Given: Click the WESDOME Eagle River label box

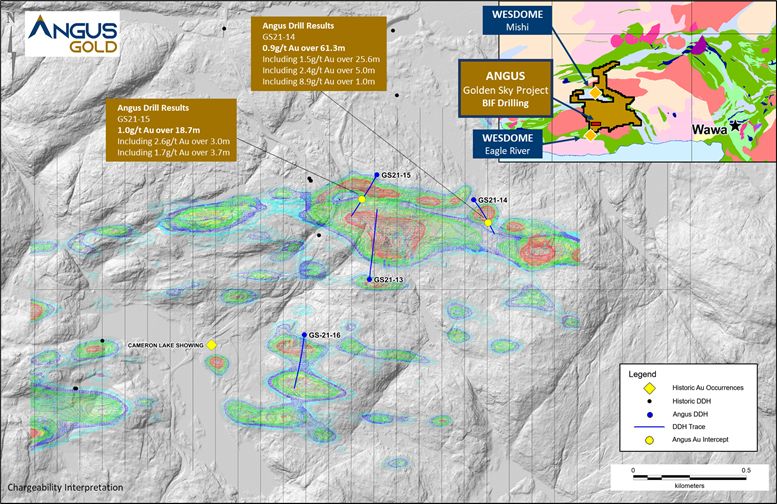Looking at the screenshot, I should click(507, 144).
